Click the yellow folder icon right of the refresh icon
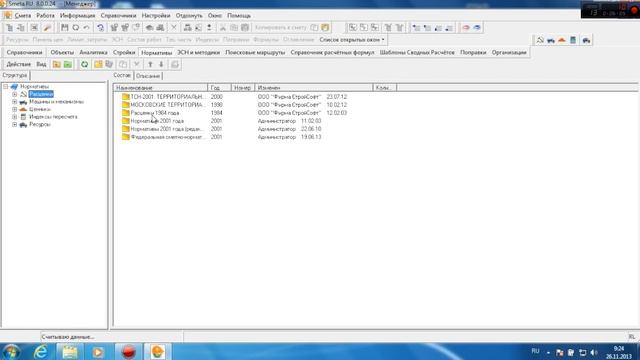The width and height of the screenshot is (640, 360). point(98,64)
